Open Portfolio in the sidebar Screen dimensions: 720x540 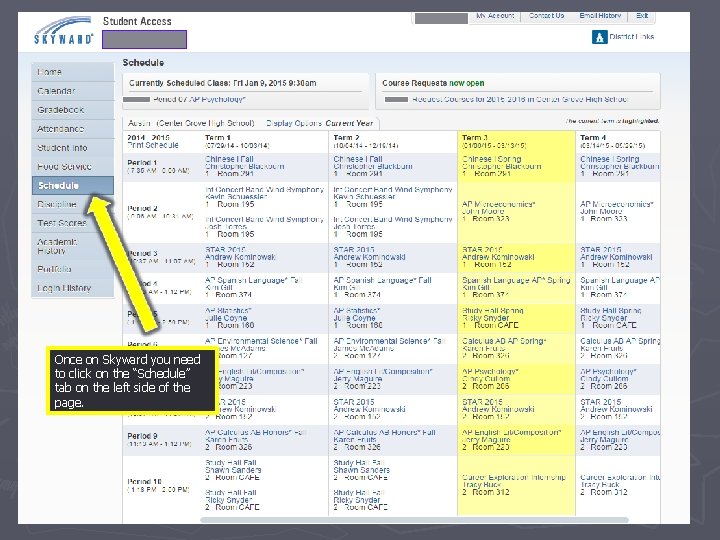click(x=73, y=269)
